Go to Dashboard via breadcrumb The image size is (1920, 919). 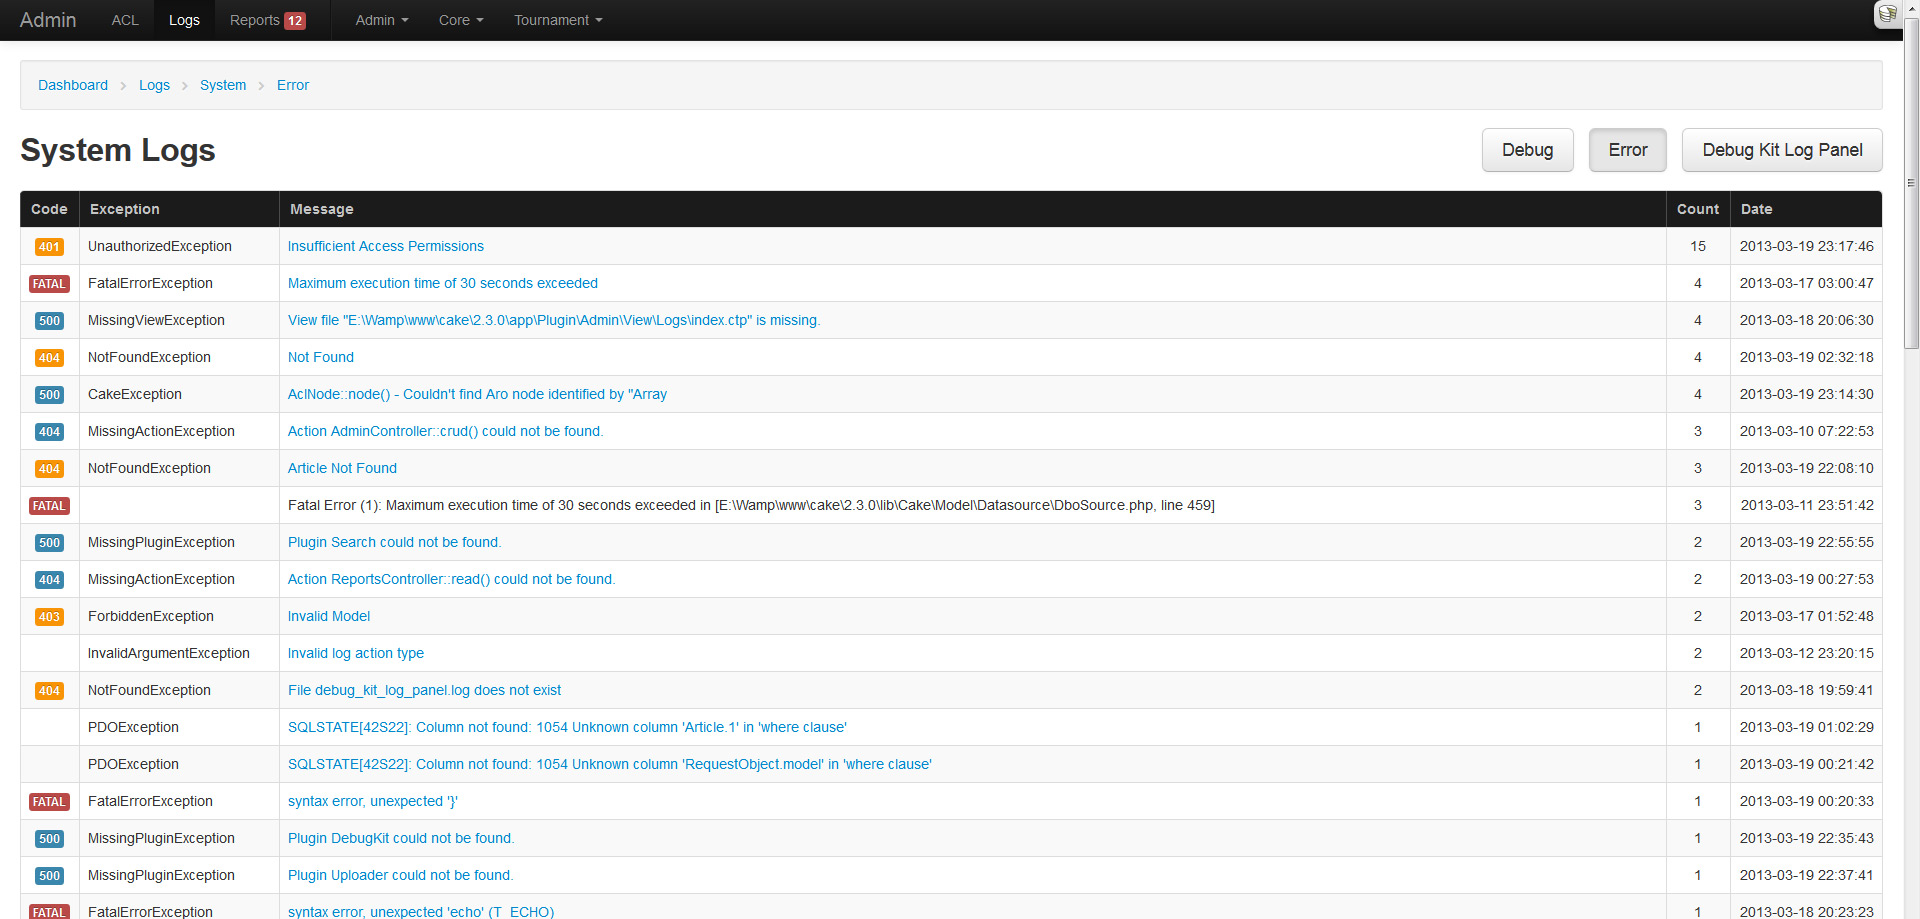(x=73, y=85)
